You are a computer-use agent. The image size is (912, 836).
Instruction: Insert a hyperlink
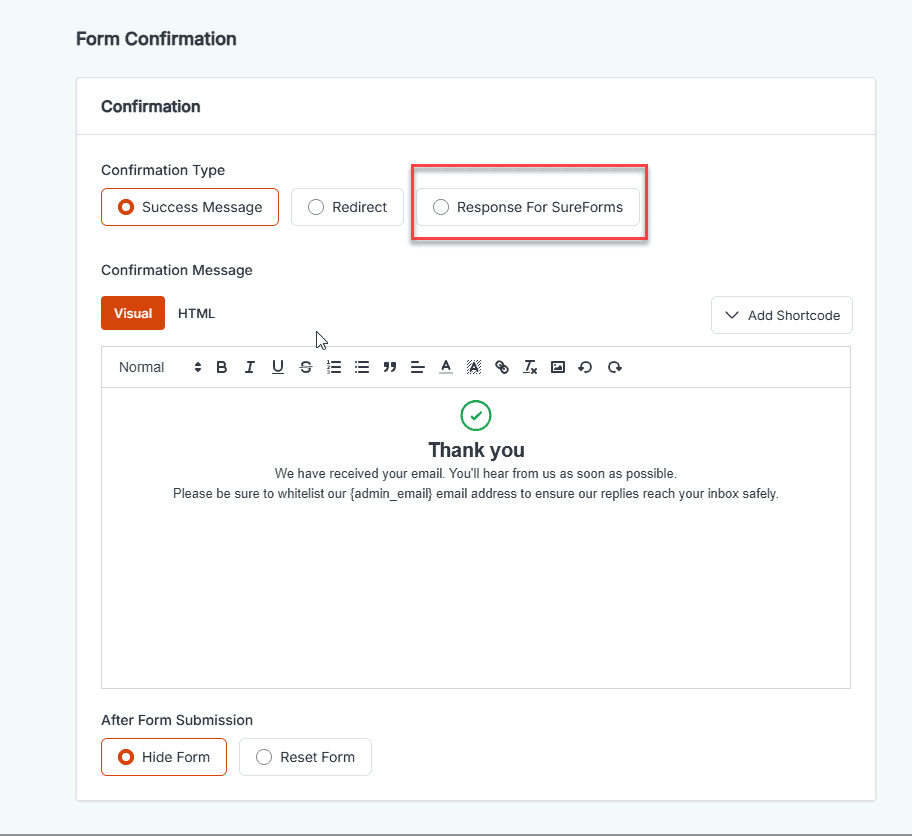(502, 367)
